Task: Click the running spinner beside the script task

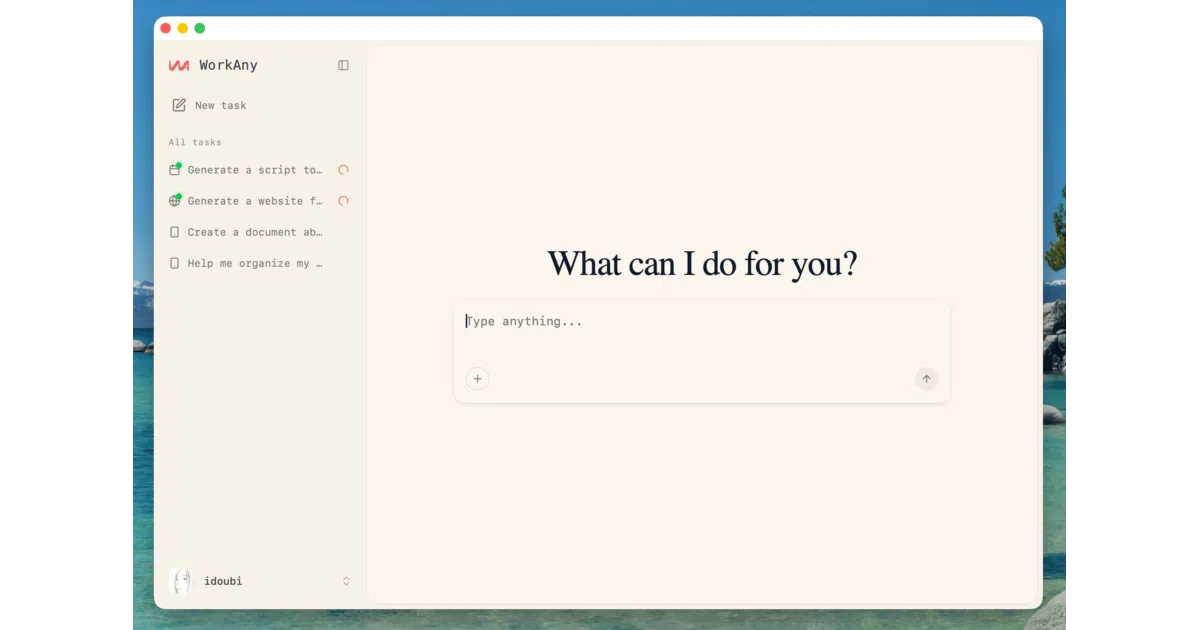Action: point(343,170)
